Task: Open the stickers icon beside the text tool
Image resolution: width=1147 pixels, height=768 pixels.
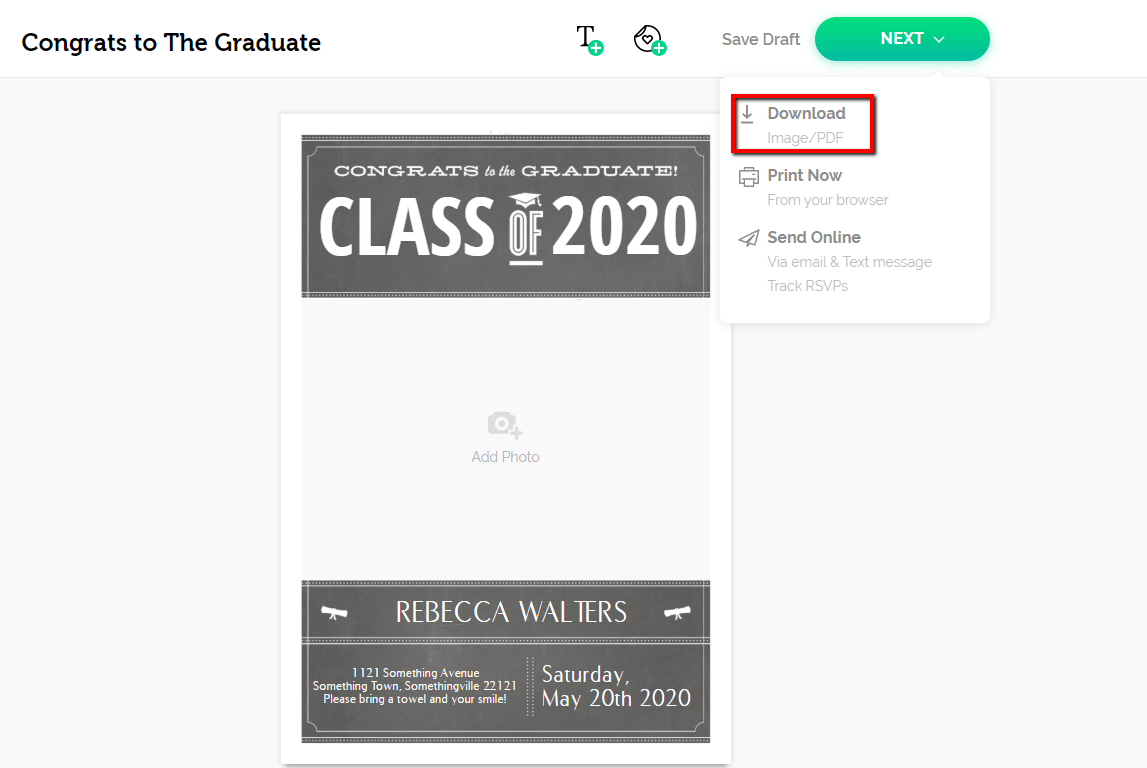Action: [647, 38]
